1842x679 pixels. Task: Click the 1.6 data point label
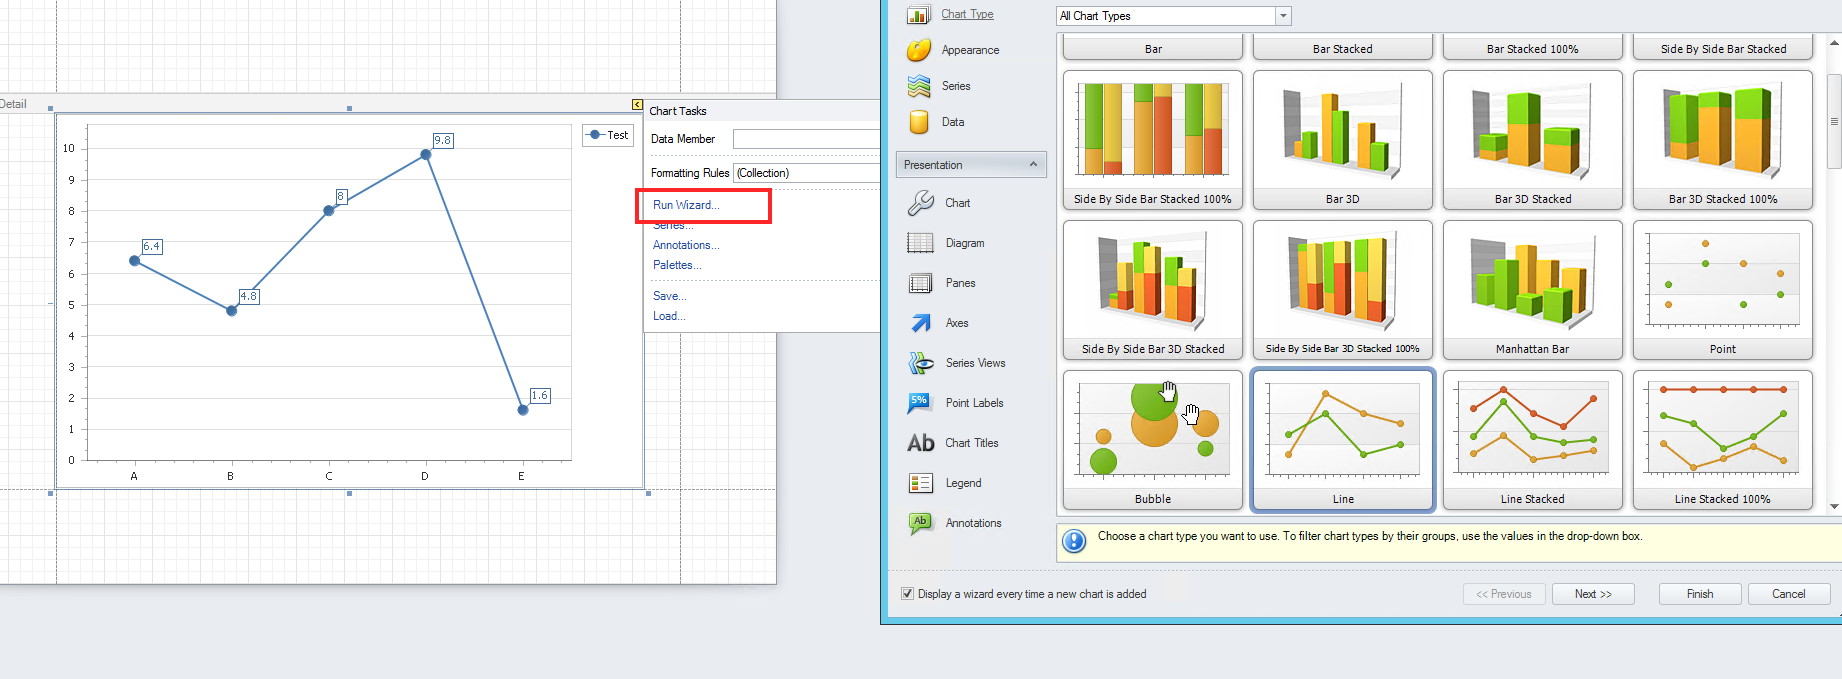pos(539,395)
